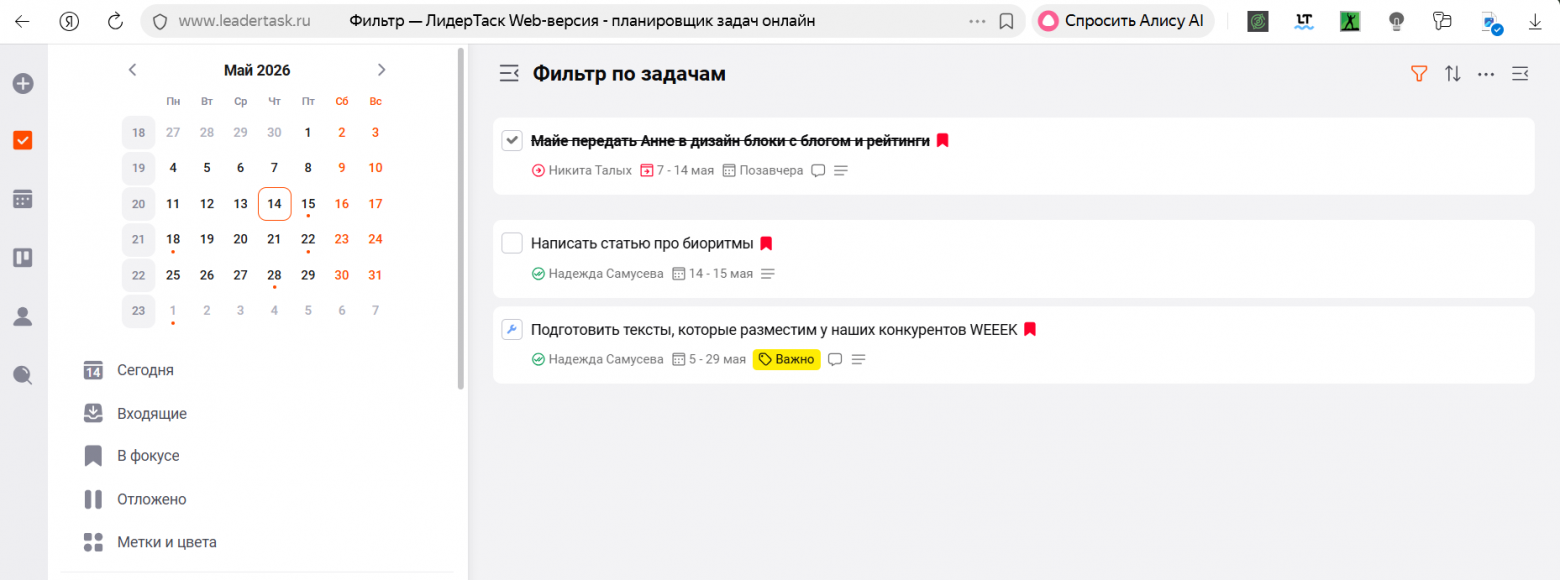Viewport: 1560px width, 580px height.
Task: Click wrench status icon on WEEEK task
Action: tap(512, 330)
